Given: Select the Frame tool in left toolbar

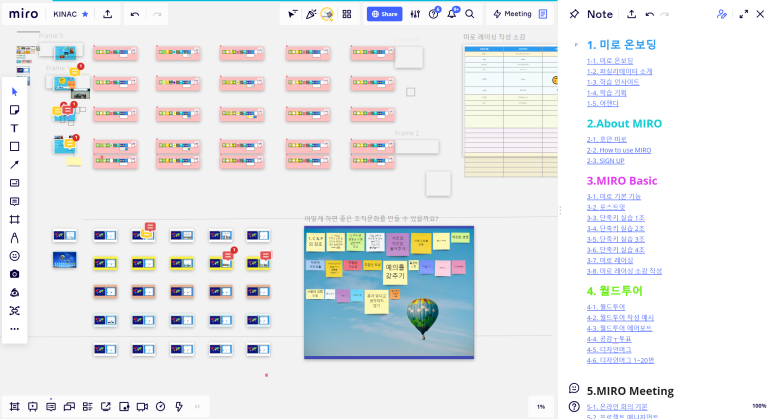Looking at the screenshot, I should (14, 219).
